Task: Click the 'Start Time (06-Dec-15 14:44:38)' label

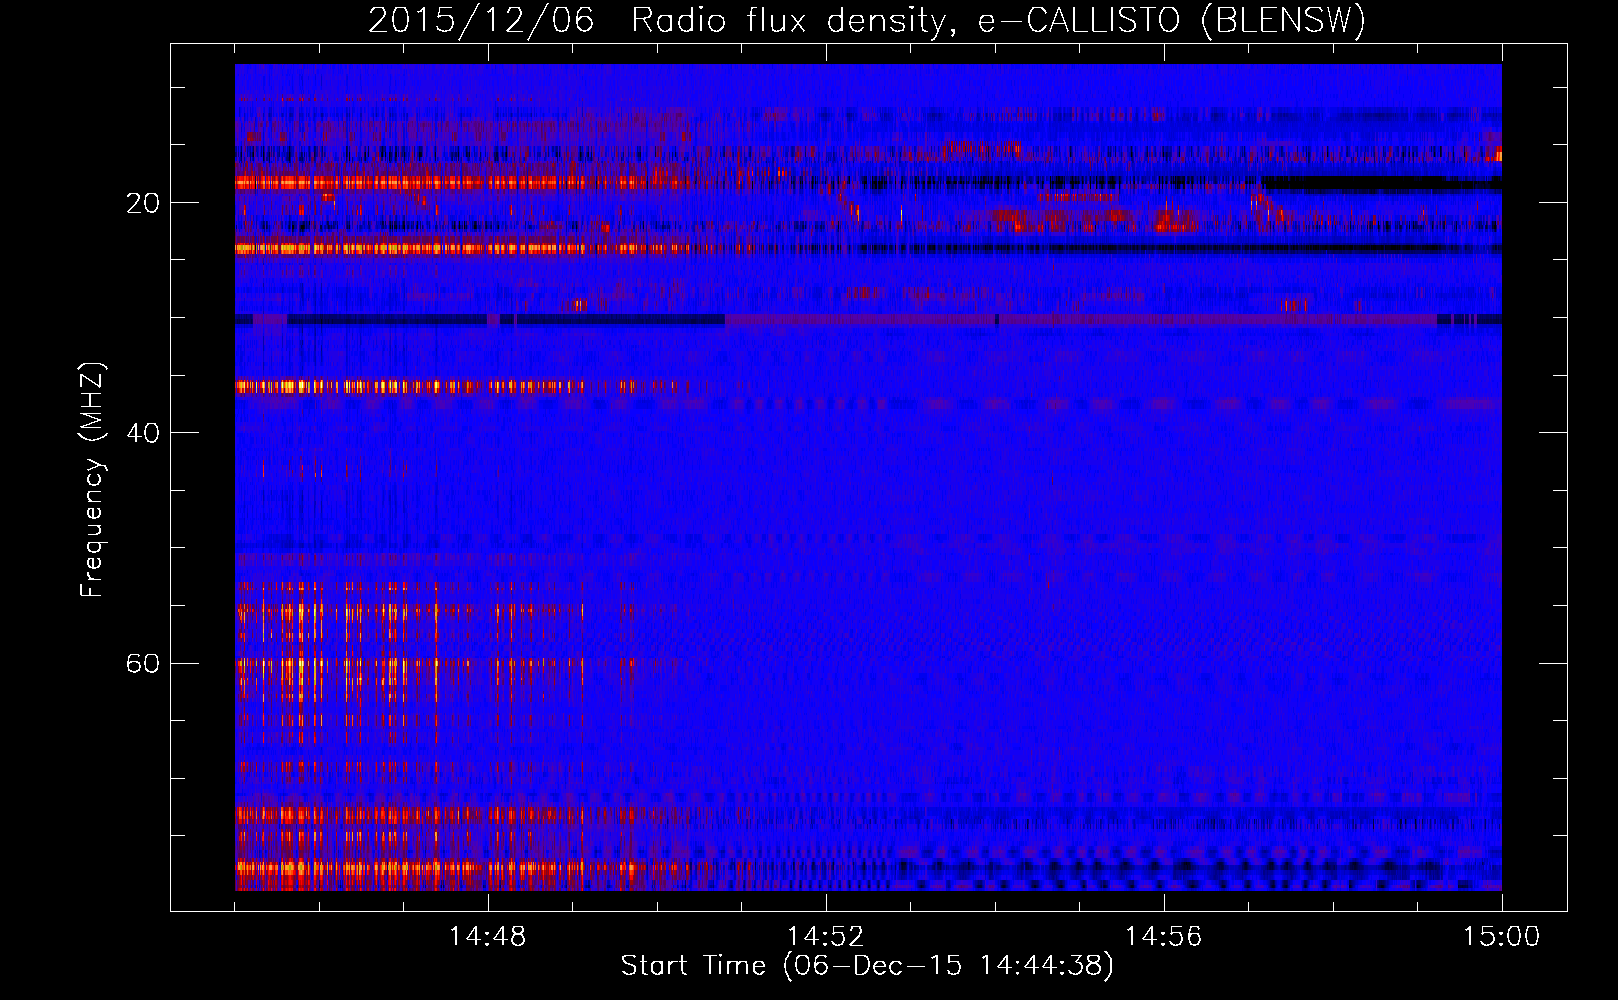Action: (x=867, y=966)
